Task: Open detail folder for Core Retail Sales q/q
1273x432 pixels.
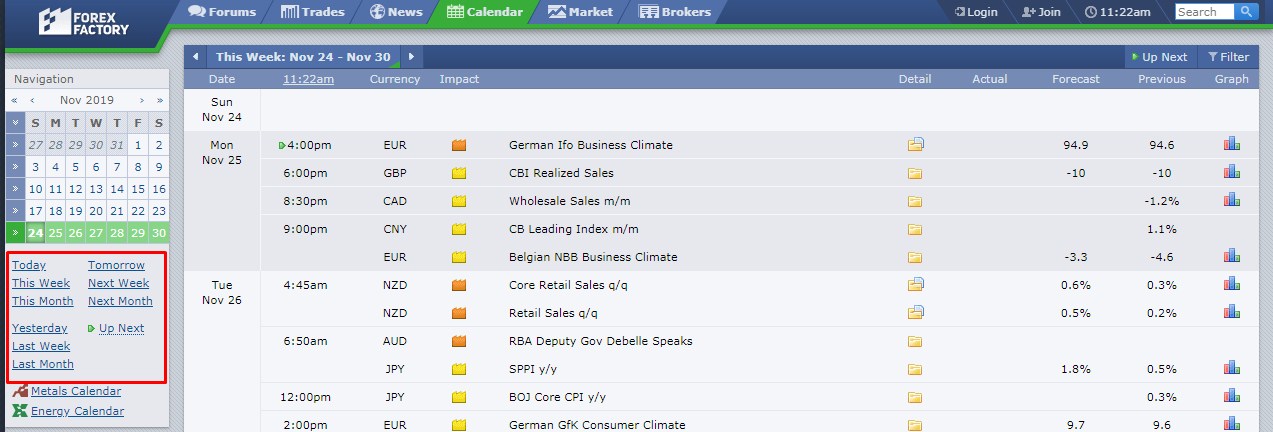Action: [x=915, y=285]
